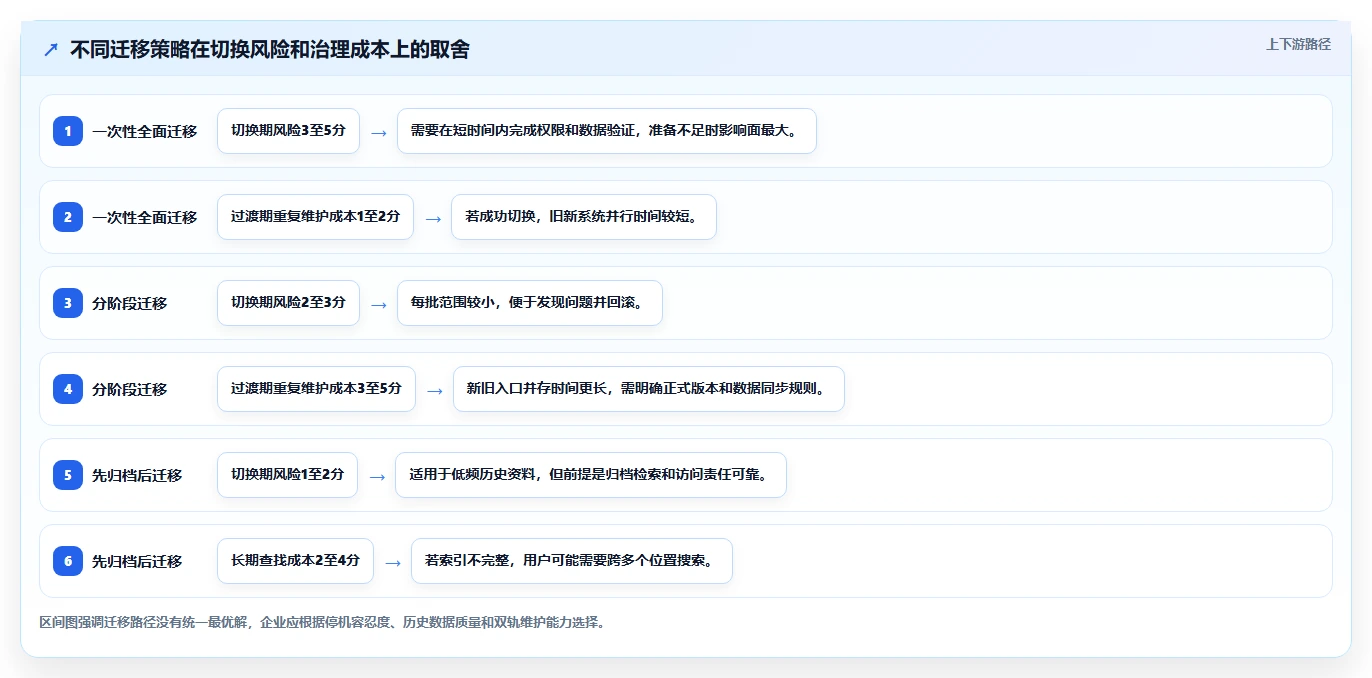The width and height of the screenshot is (1372, 678).
Task: Click the arrow after 过渡期重复维护成本1至2分
Action: [432, 218]
